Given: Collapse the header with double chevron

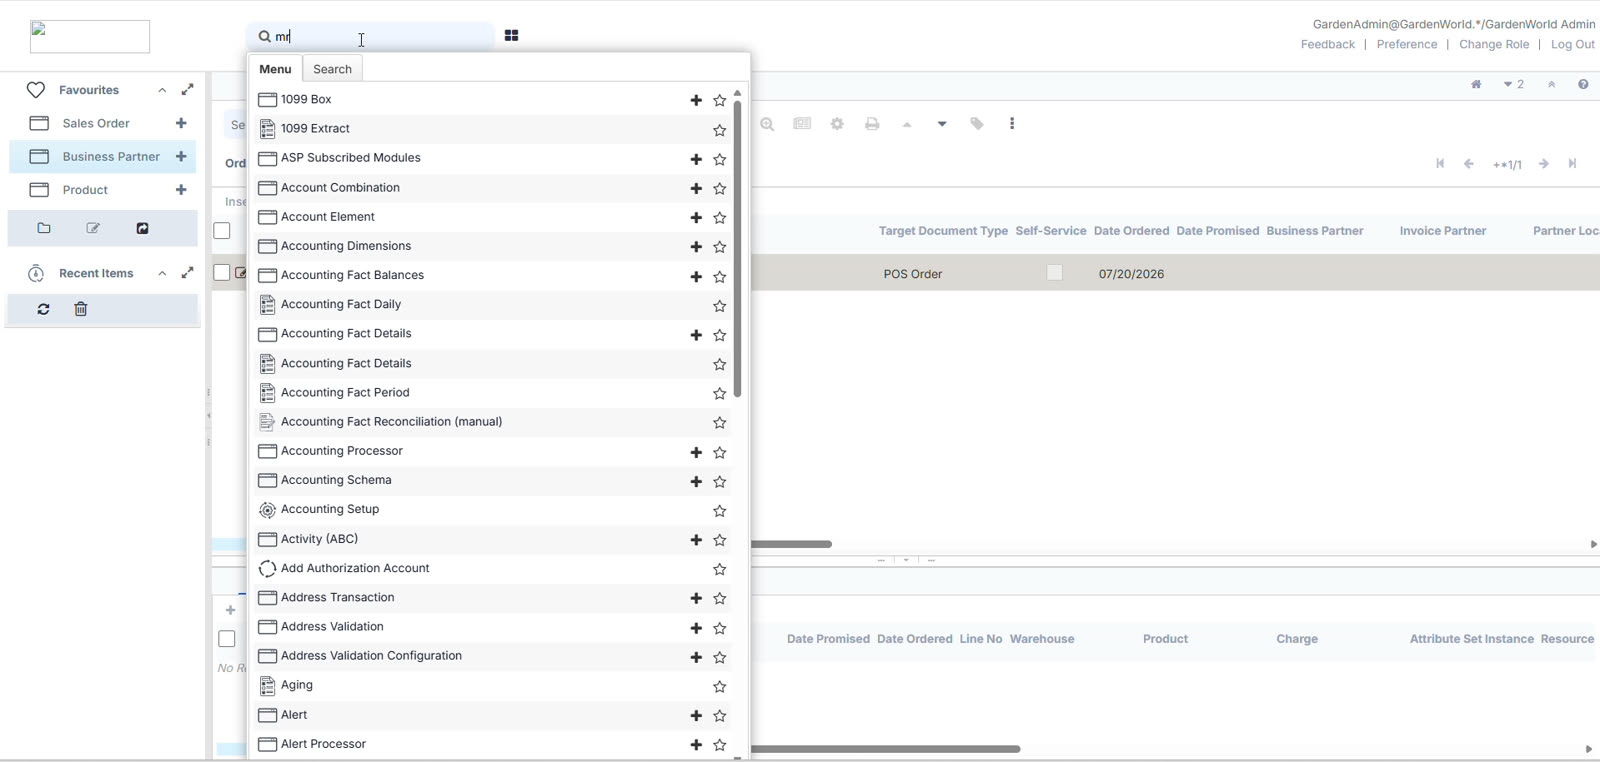Looking at the screenshot, I should [x=1551, y=84].
